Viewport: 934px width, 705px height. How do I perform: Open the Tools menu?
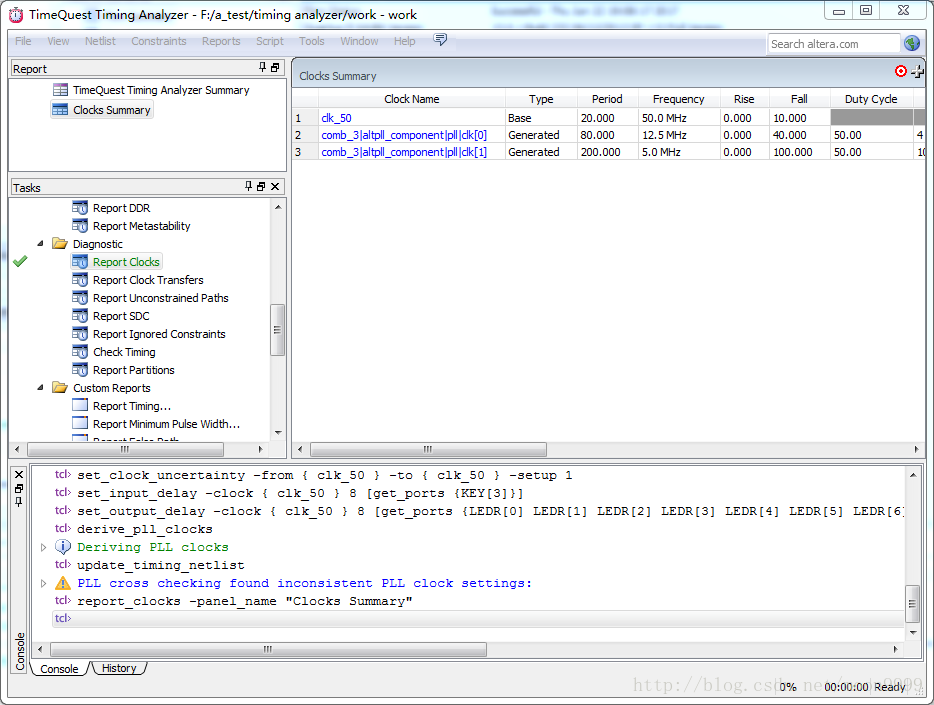click(312, 41)
